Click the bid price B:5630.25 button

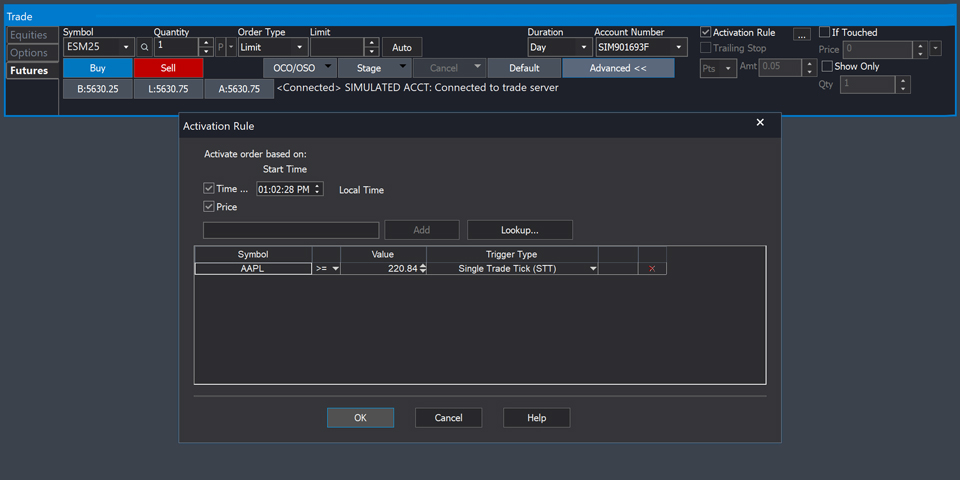(x=98, y=89)
